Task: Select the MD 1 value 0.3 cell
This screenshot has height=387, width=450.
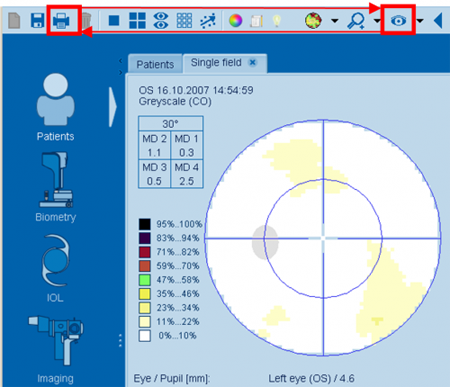Action: (x=187, y=145)
